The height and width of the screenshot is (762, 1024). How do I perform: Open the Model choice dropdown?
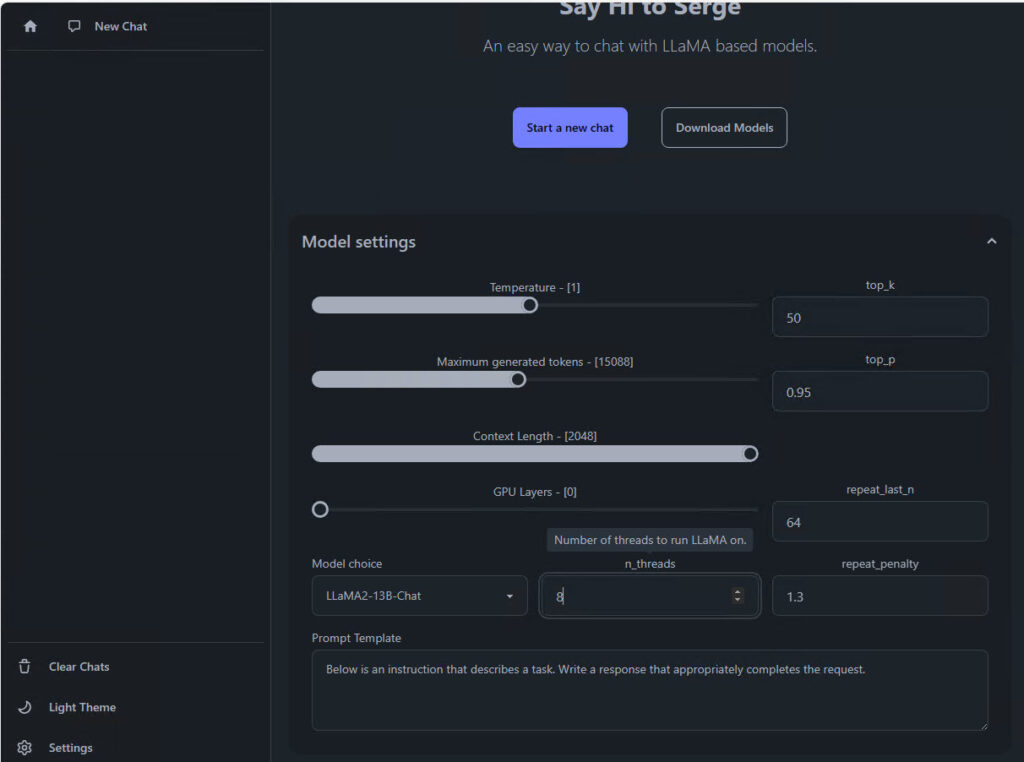point(419,595)
